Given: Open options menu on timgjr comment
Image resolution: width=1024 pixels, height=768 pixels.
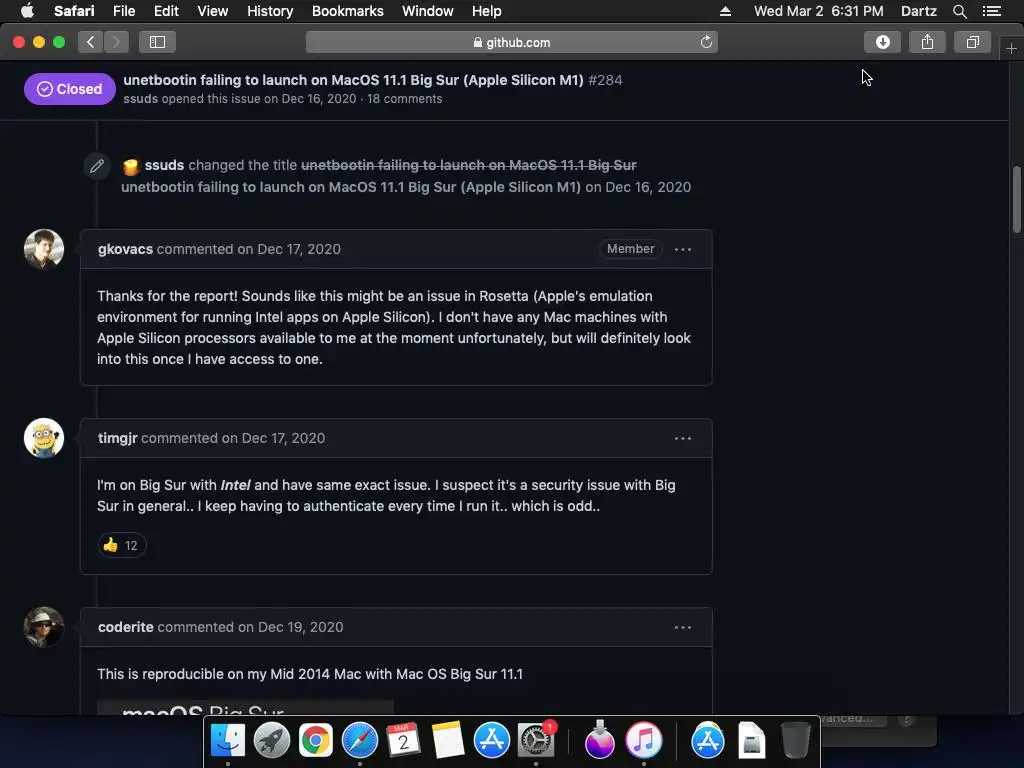Looking at the screenshot, I should point(682,438).
